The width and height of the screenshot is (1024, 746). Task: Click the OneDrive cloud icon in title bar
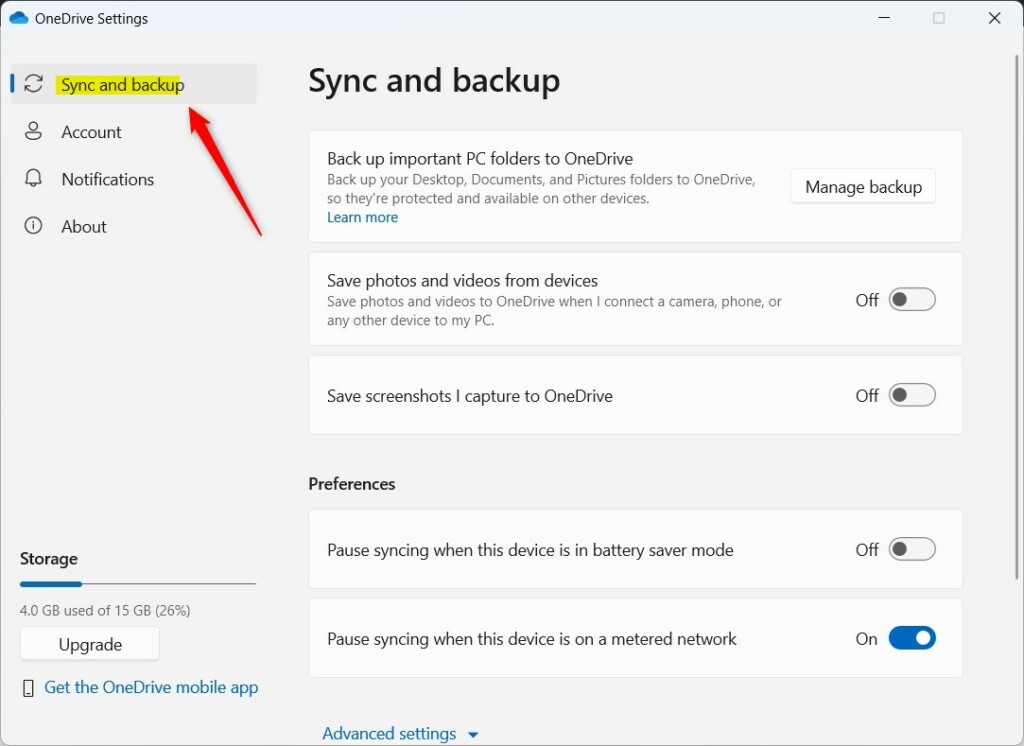(19, 18)
